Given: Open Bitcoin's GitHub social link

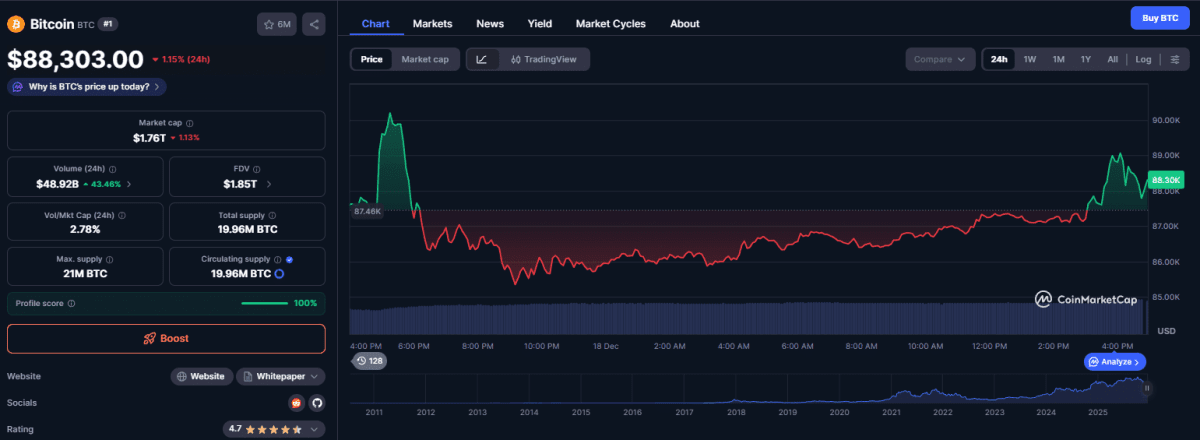Looking at the screenshot, I should 317,403.
